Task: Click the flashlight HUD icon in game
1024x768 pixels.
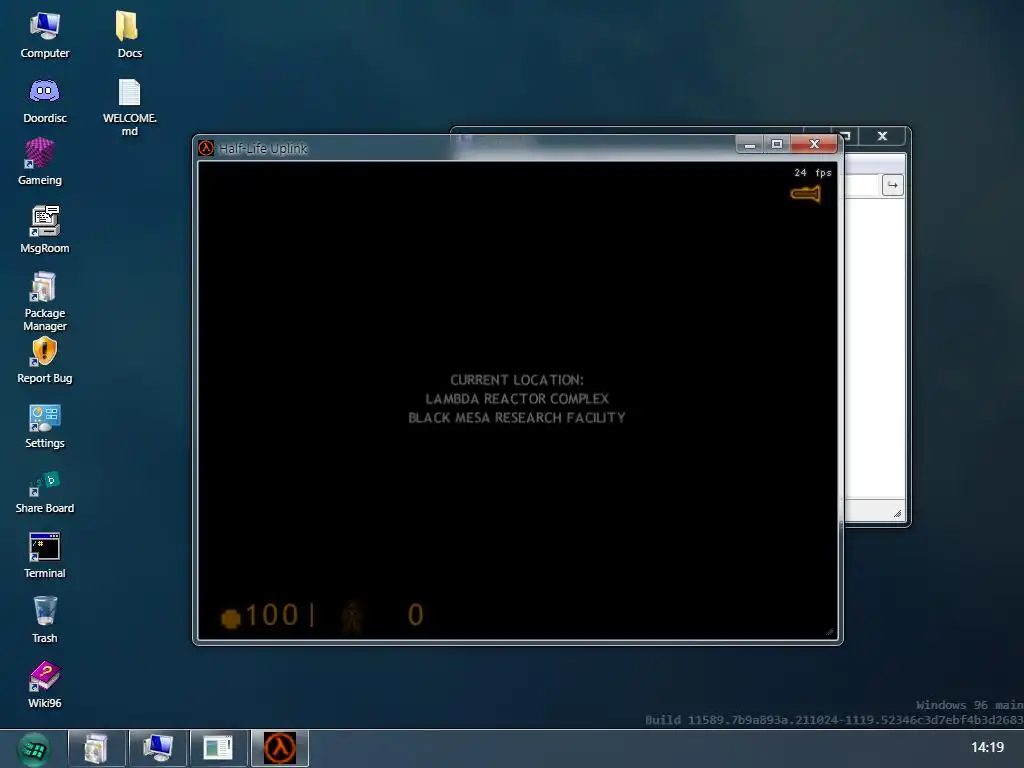Action: click(x=805, y=194)
